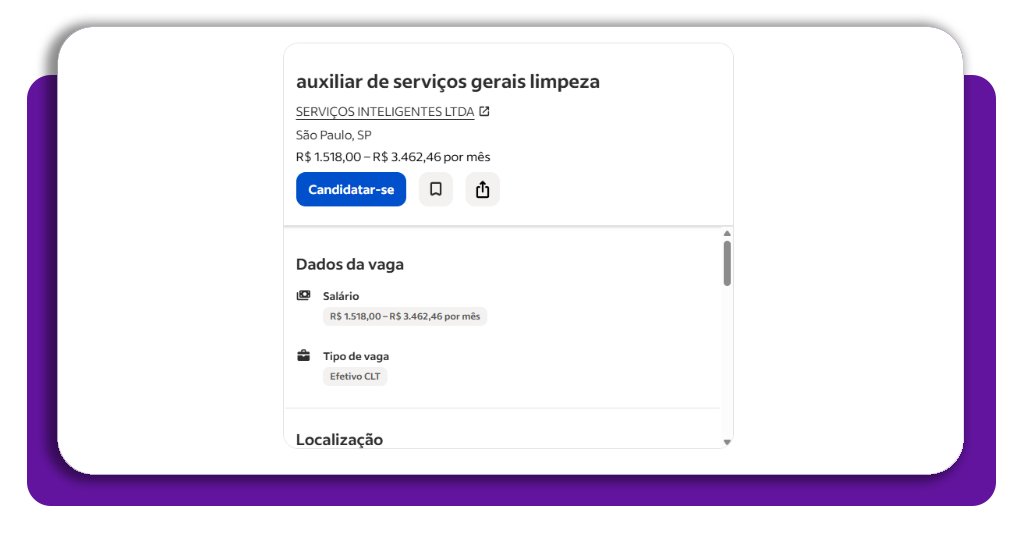This screenshot has height=536, width=1024.
Task: Open SERVIÇOS INTELIGENTES LTDA company link
Action: click(385, 112)
